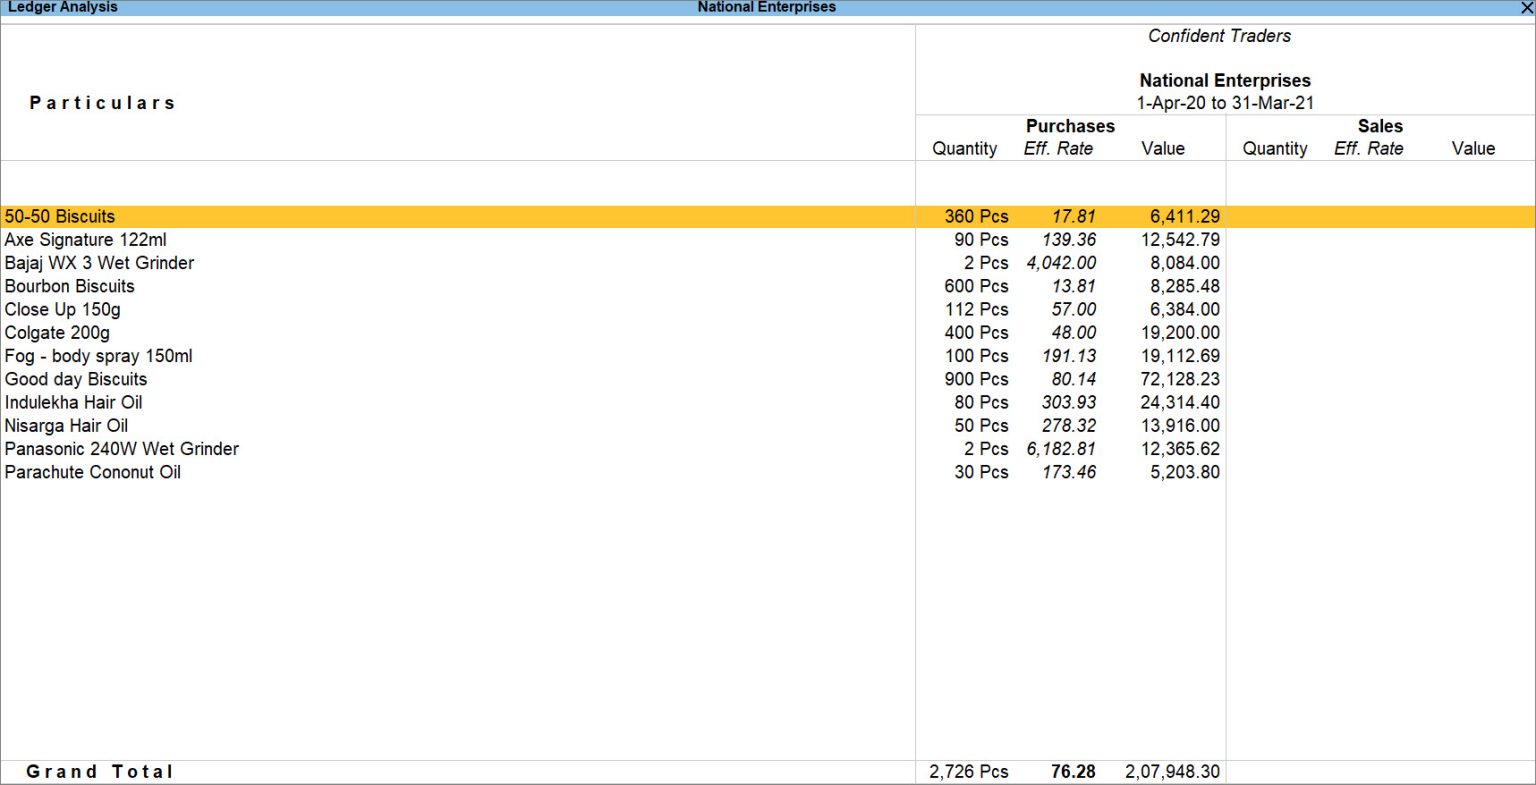Click the Particulars column heading

coord(102,103)
